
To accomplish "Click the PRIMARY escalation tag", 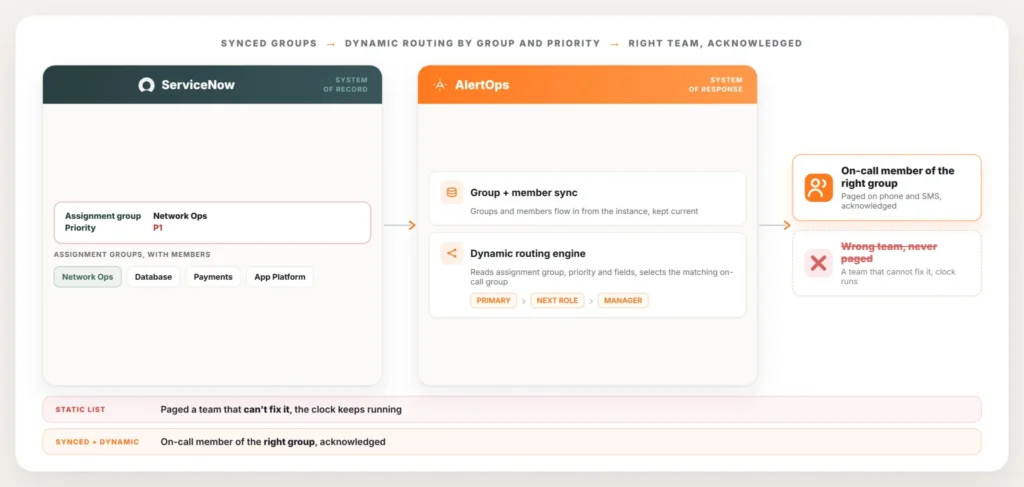I will click(493, 300).
